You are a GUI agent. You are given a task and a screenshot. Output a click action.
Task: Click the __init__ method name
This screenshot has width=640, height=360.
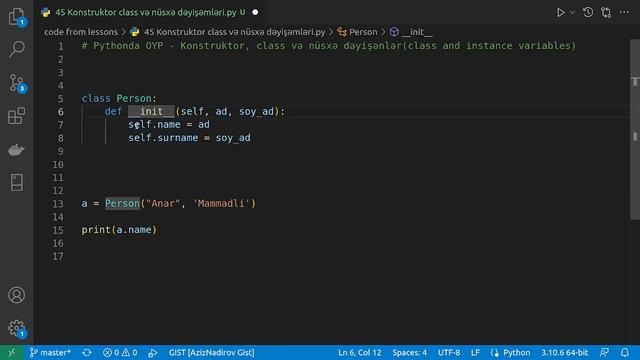click(x=151, y=111)
